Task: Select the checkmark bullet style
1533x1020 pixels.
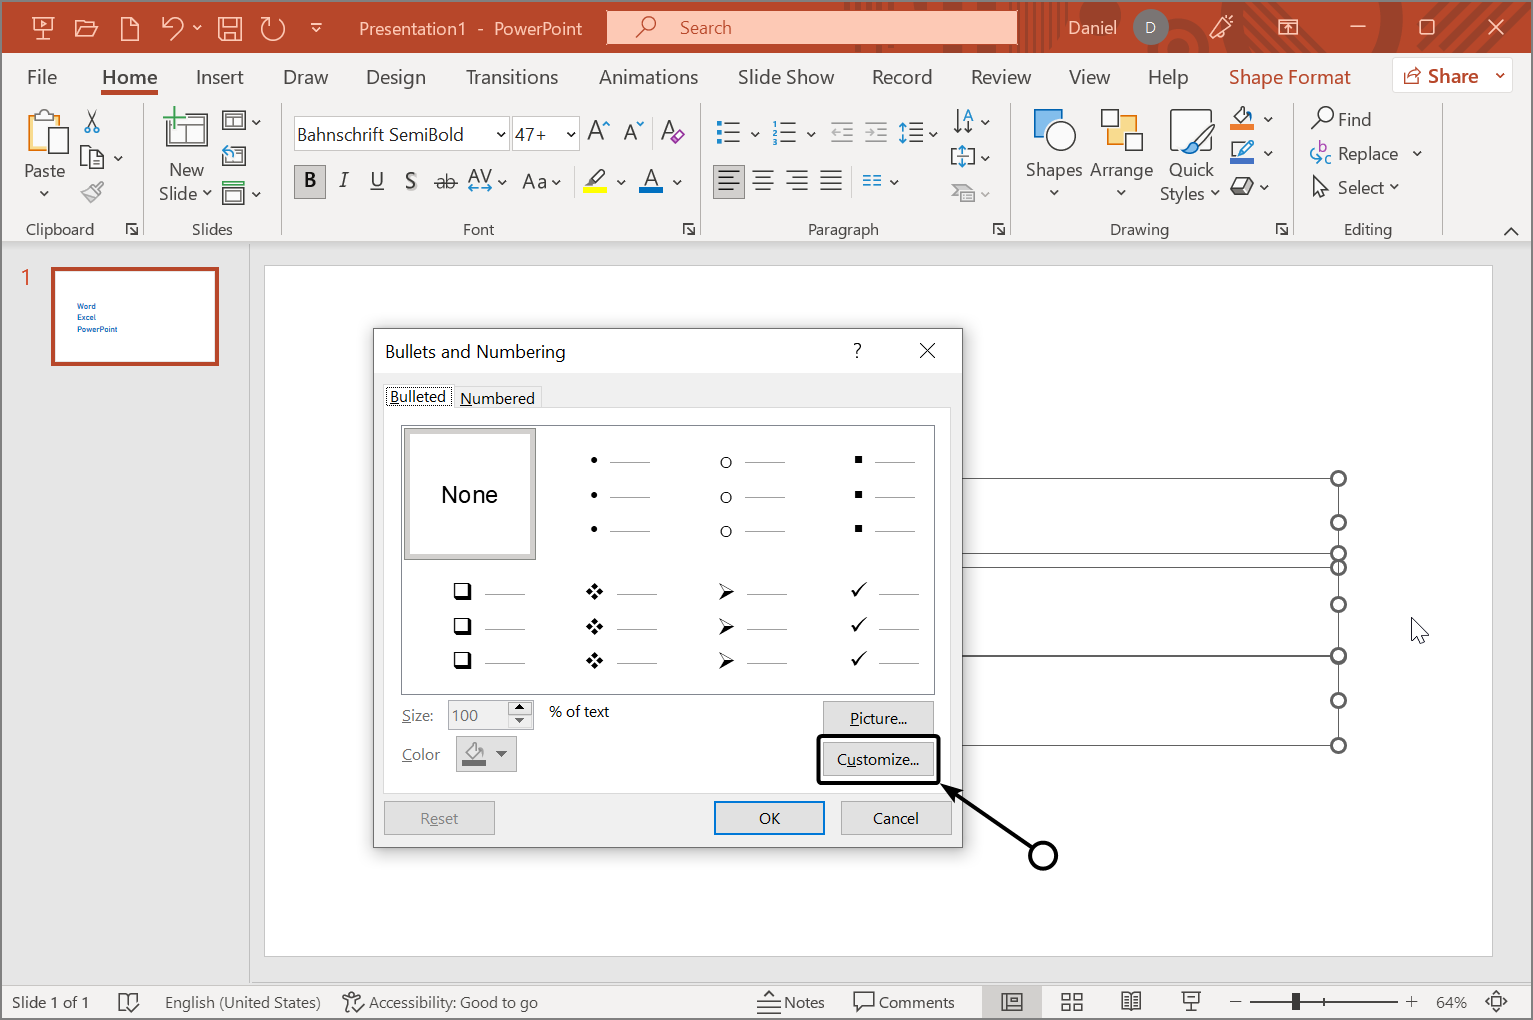Action: click(870, 625)
